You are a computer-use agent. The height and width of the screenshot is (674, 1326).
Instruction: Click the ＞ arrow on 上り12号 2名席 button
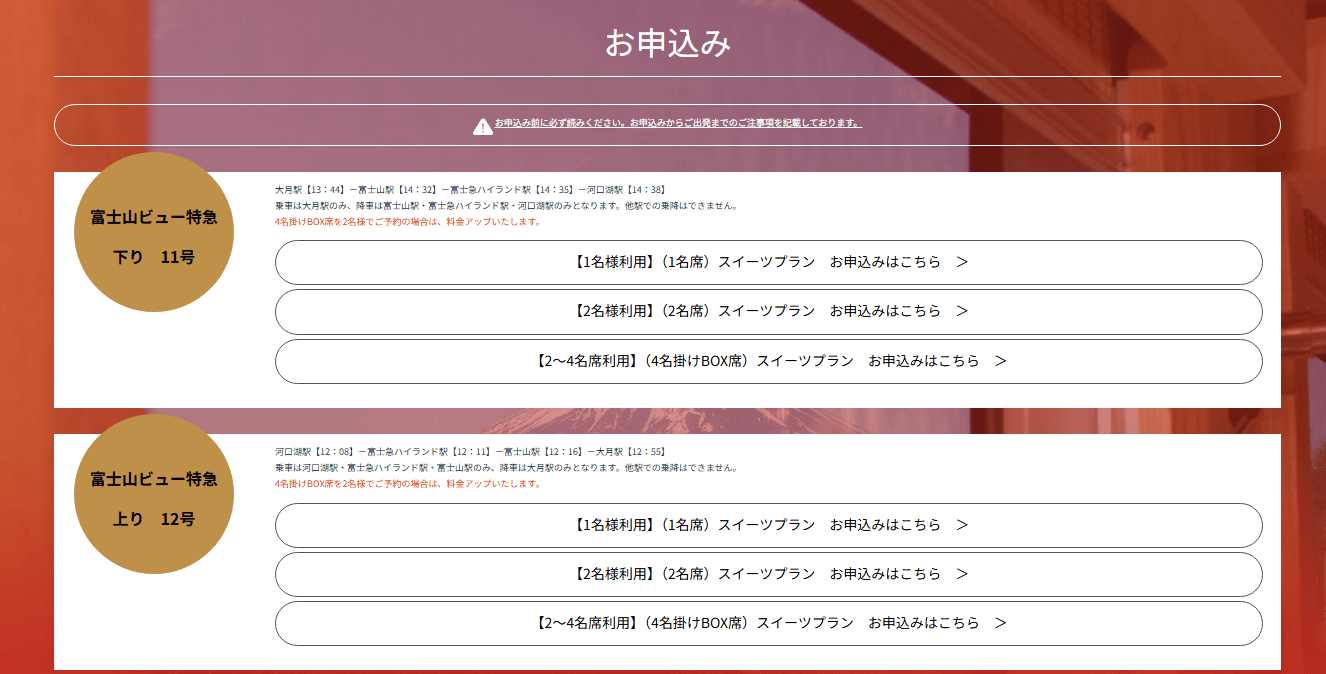pyautogui.click(x=962, y=574)
